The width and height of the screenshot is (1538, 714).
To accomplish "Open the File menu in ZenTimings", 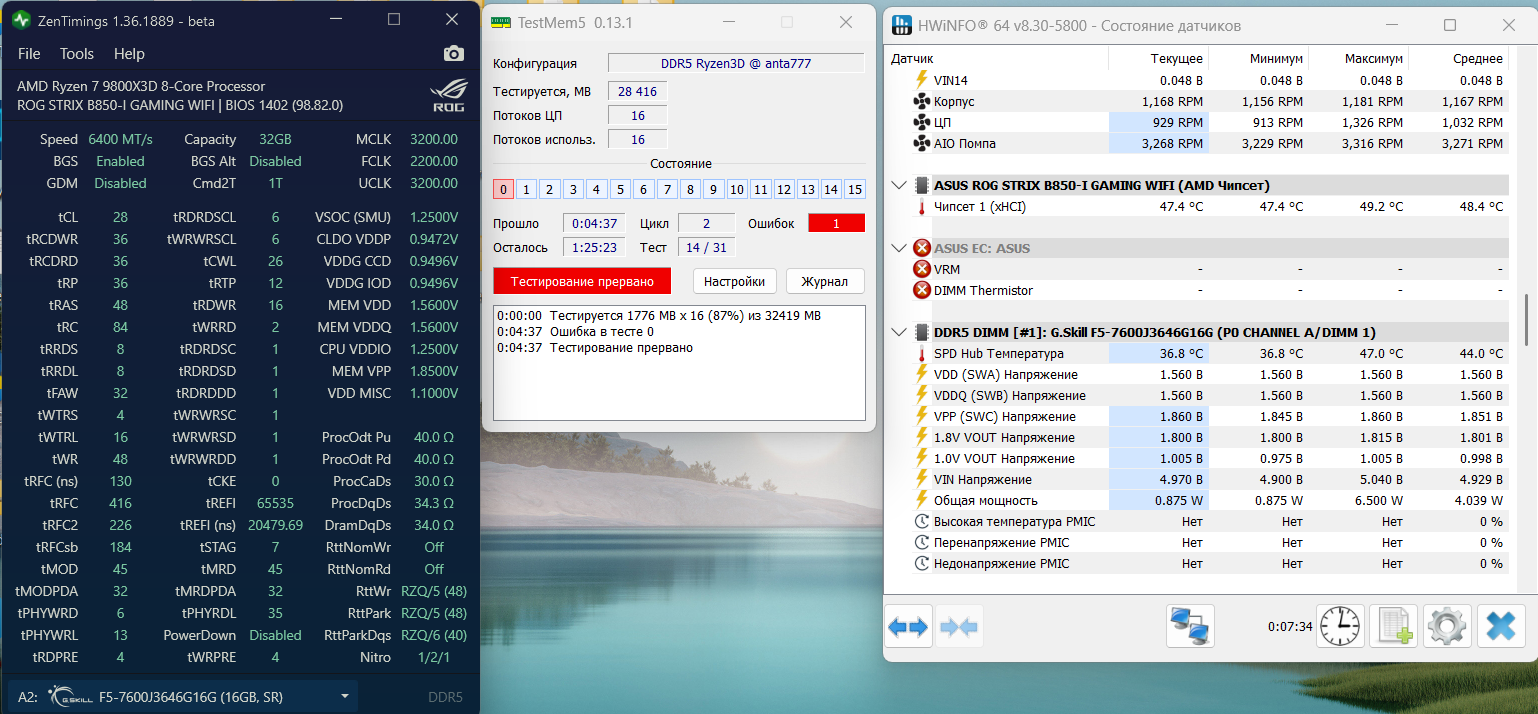I will (29, 54).
